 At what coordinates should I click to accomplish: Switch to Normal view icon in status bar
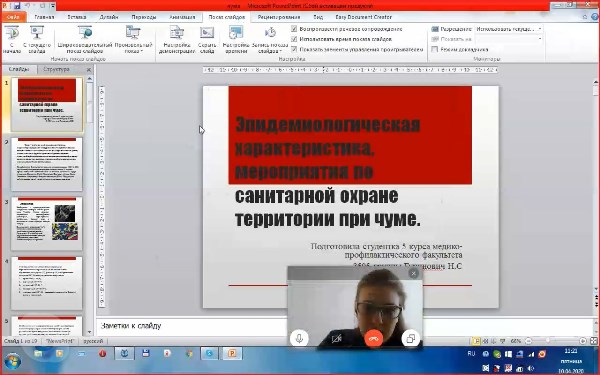476,341
